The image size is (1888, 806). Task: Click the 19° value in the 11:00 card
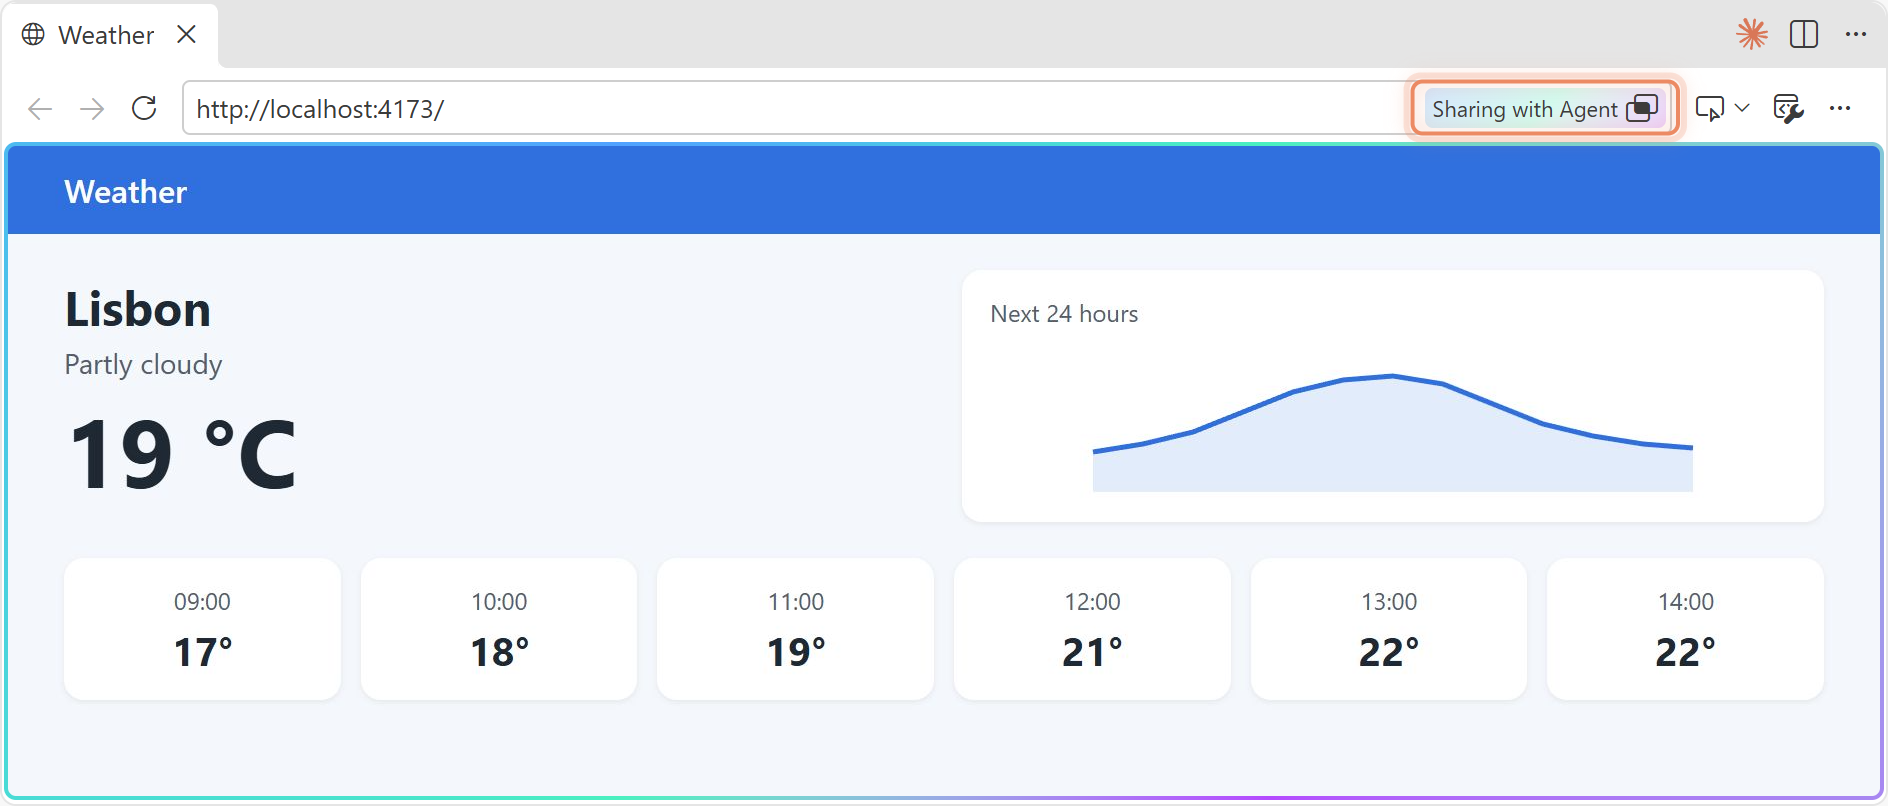click(796, 652)
